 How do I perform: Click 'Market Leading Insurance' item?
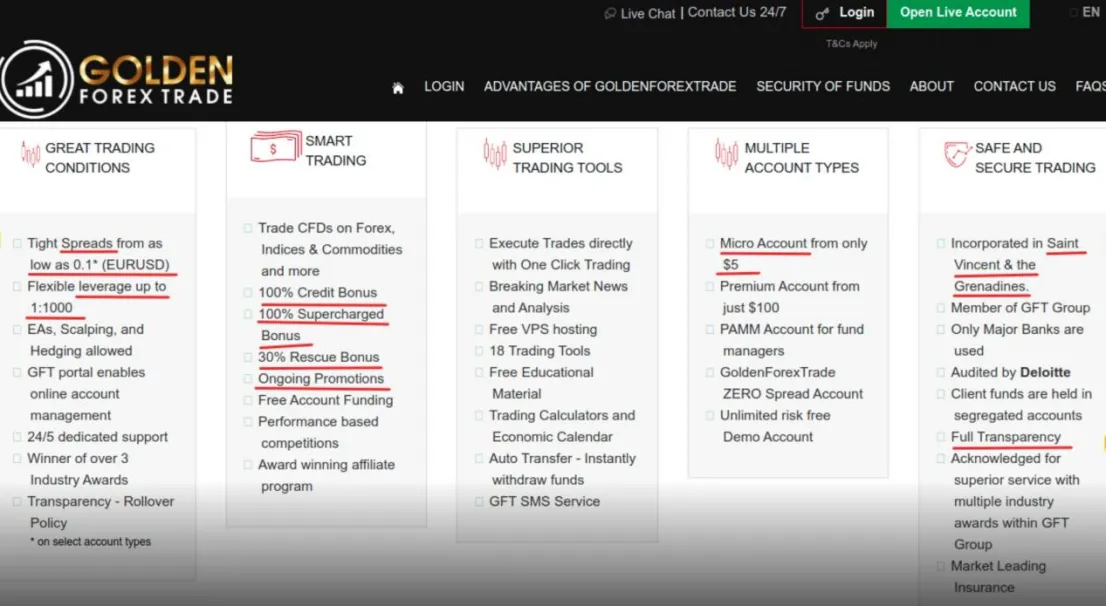(998, 577)
